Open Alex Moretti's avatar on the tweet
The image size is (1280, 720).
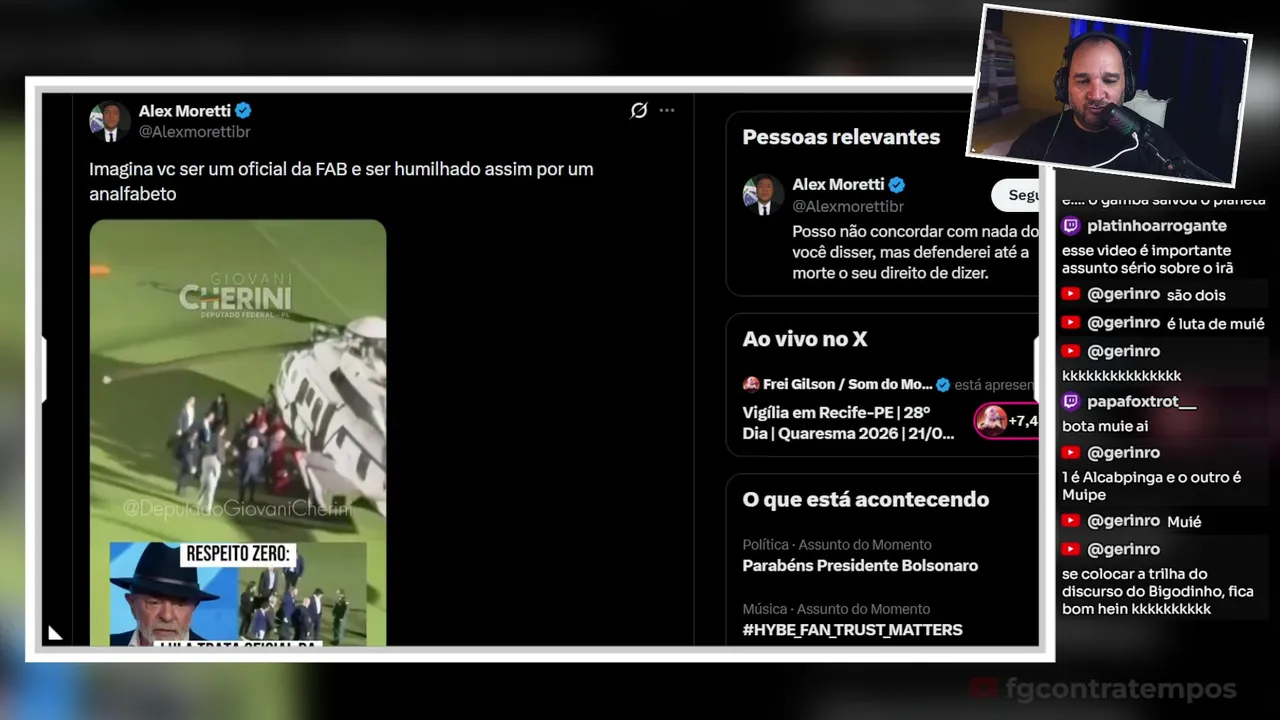[x=109, y=121]
